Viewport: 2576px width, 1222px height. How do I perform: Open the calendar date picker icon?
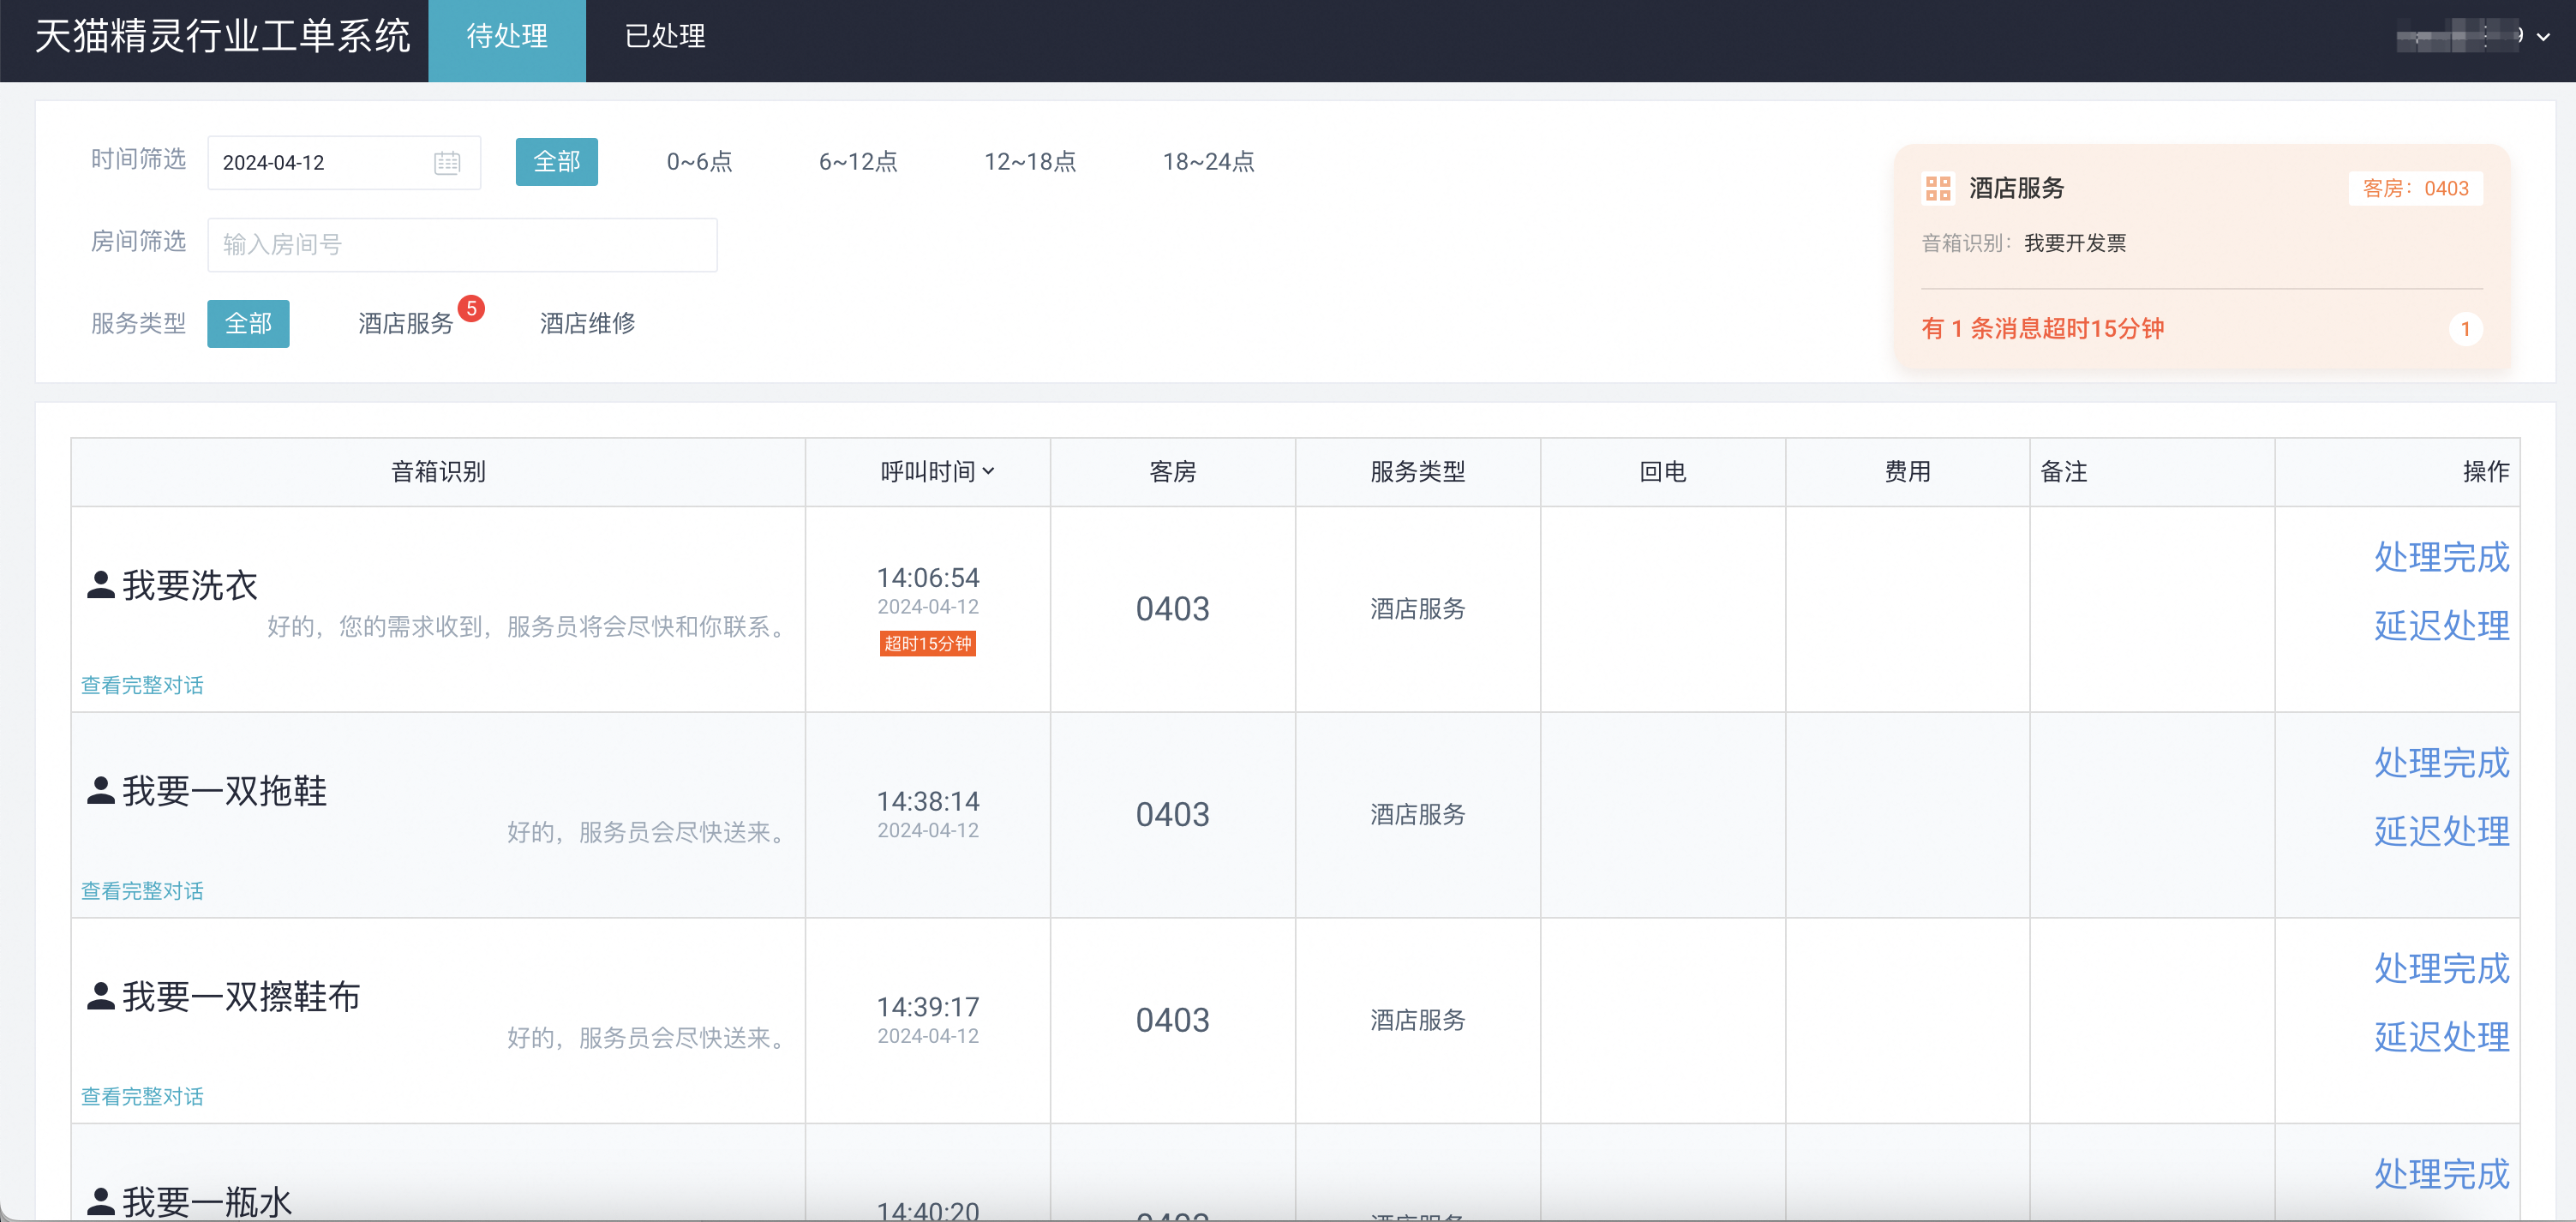pos(447,163)
